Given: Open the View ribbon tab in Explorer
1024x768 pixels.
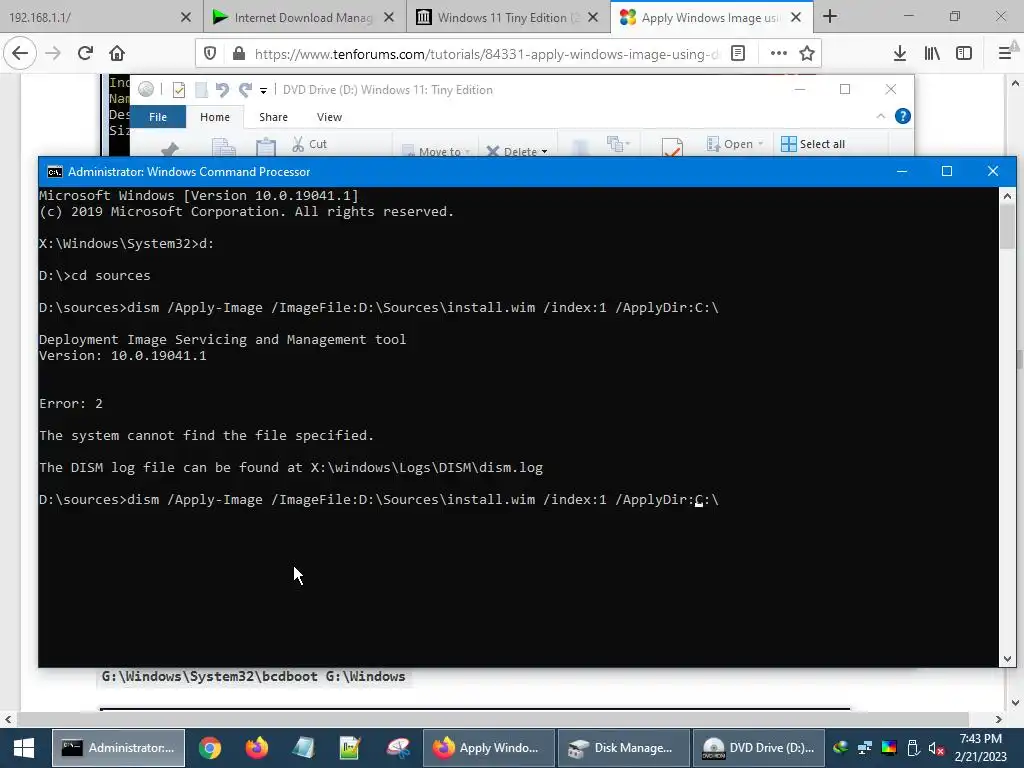Looking at the screenshot, I should pyautogui.click(x=329, y=117).
